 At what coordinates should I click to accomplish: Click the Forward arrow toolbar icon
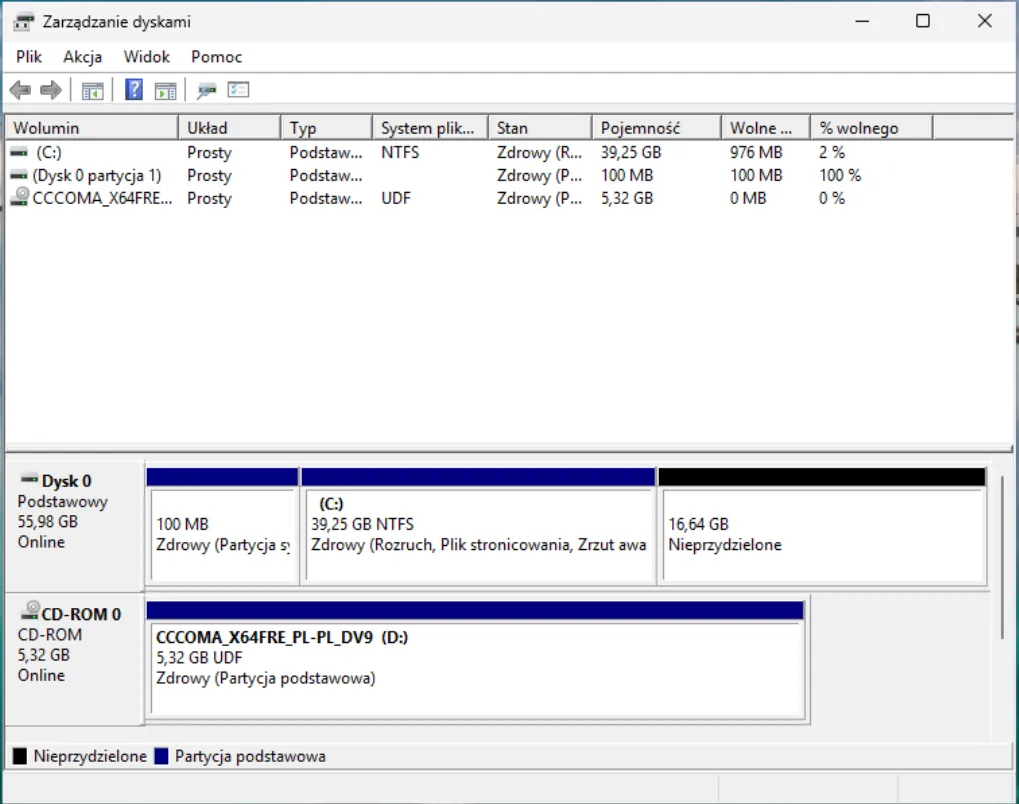tap(50, 91)
